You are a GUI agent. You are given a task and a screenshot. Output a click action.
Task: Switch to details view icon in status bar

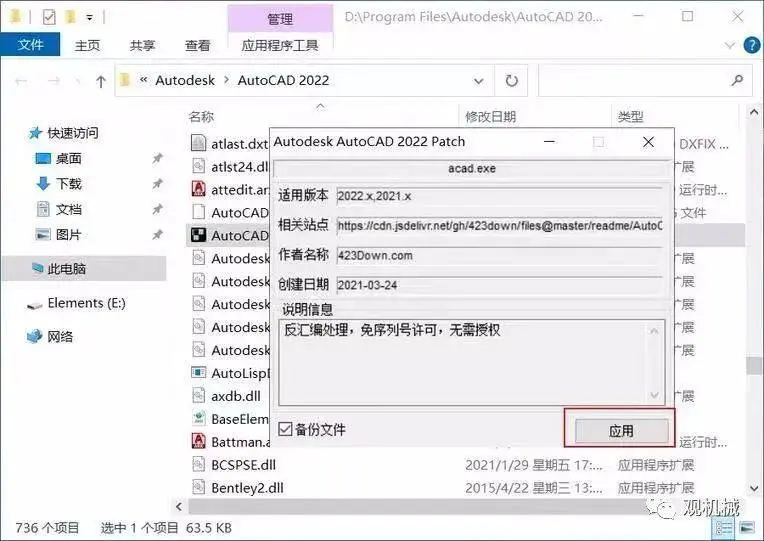click(x=723, y=528)
